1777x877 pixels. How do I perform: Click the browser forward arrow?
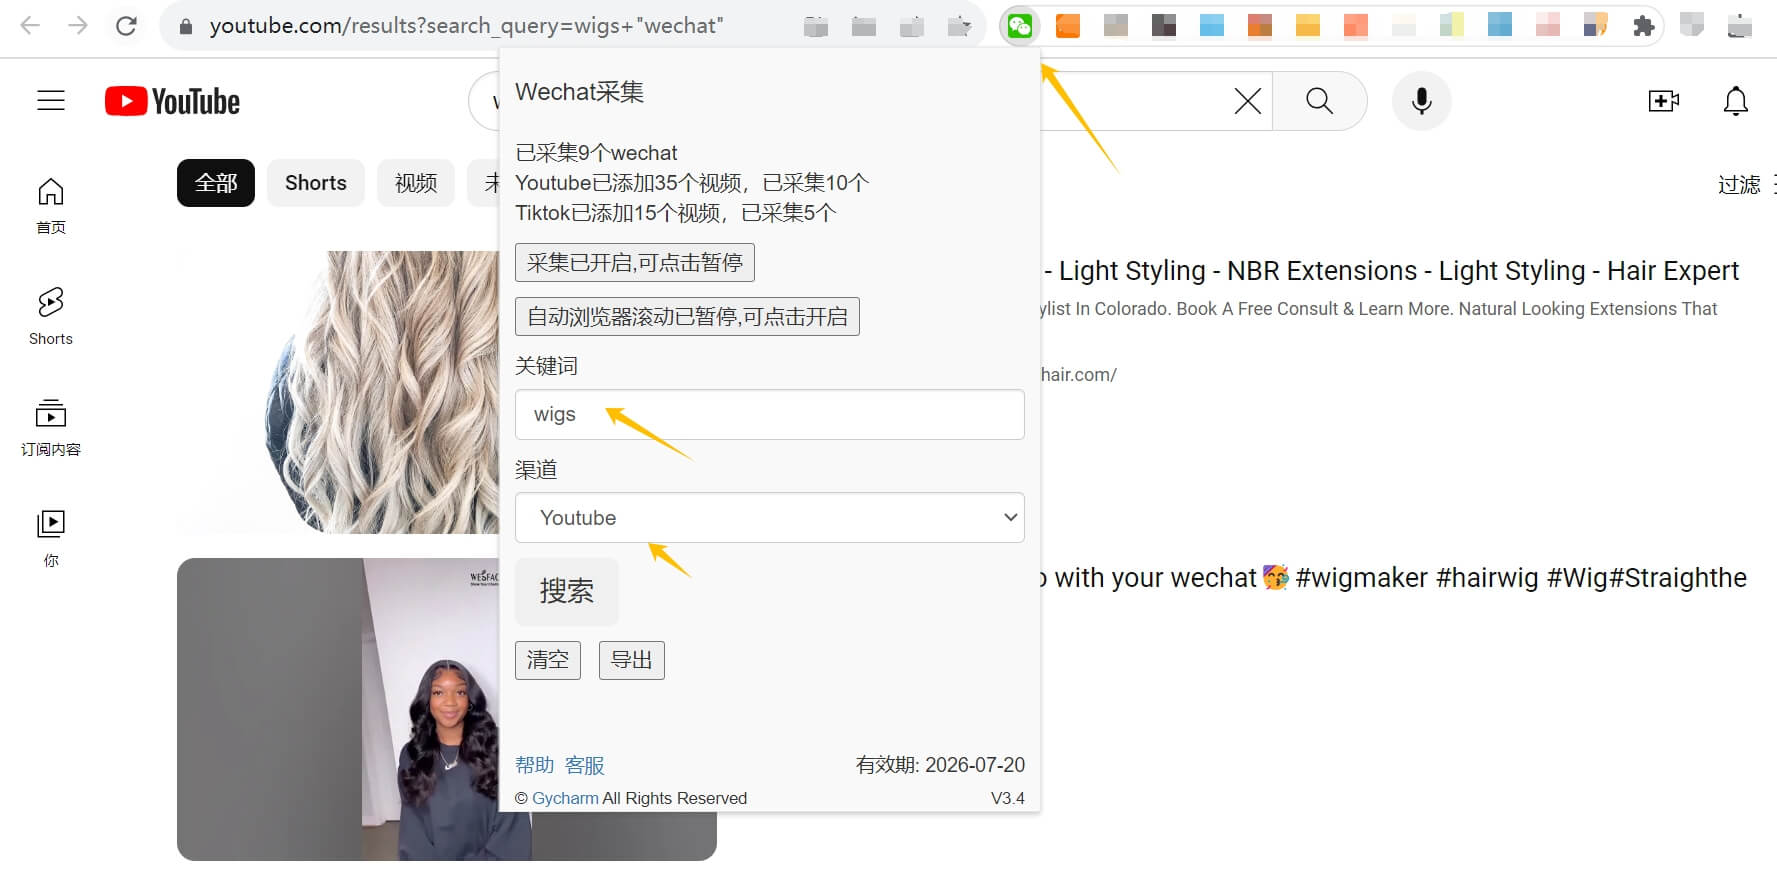coord(78,25)
